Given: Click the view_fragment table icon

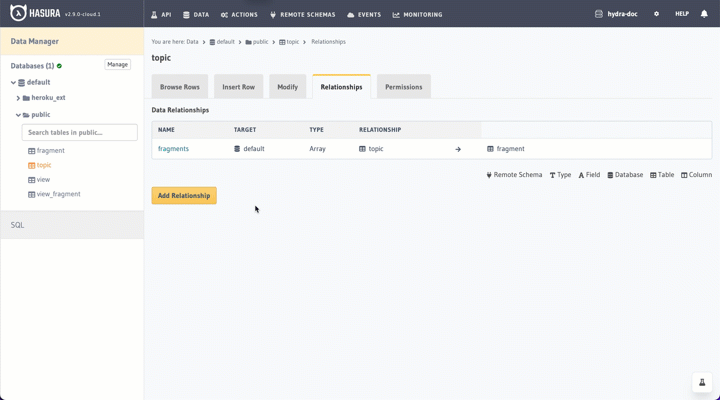Looking at the screenshot, I should point(31,195).
